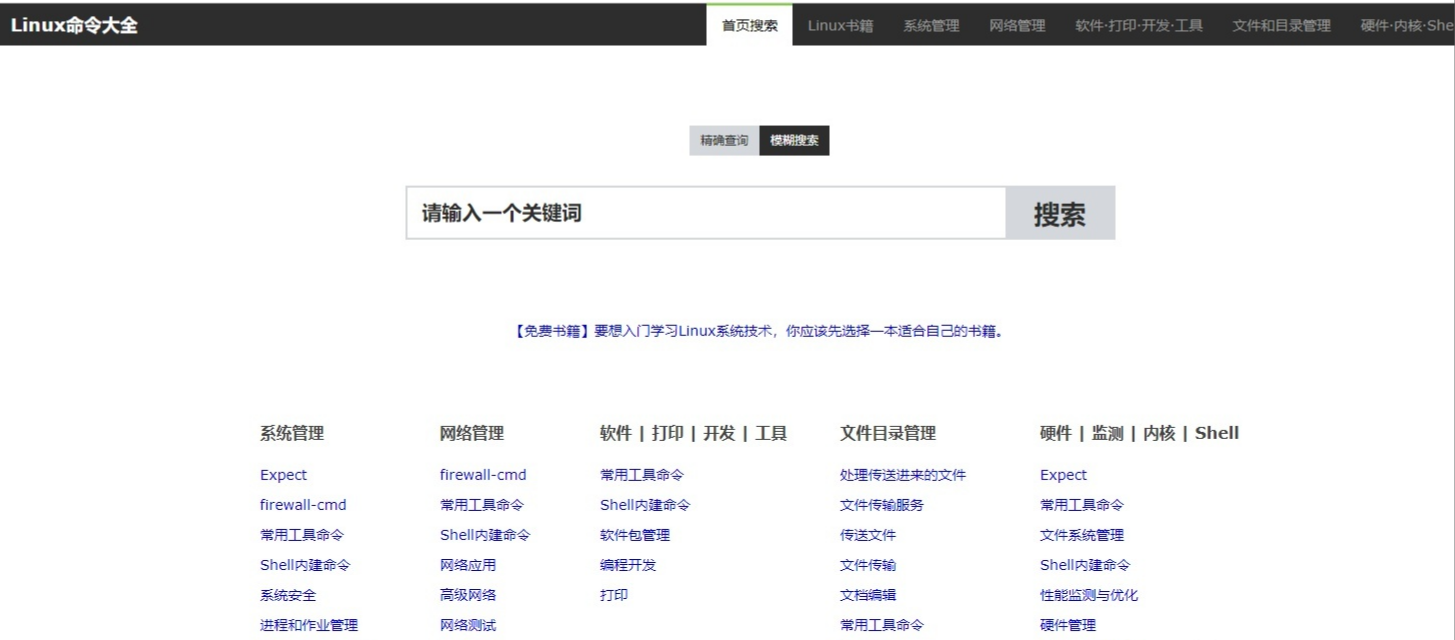This screenshot has width=1455, height=640.
Task: Open the 网络应用 link
Action: tap(468, 565)
